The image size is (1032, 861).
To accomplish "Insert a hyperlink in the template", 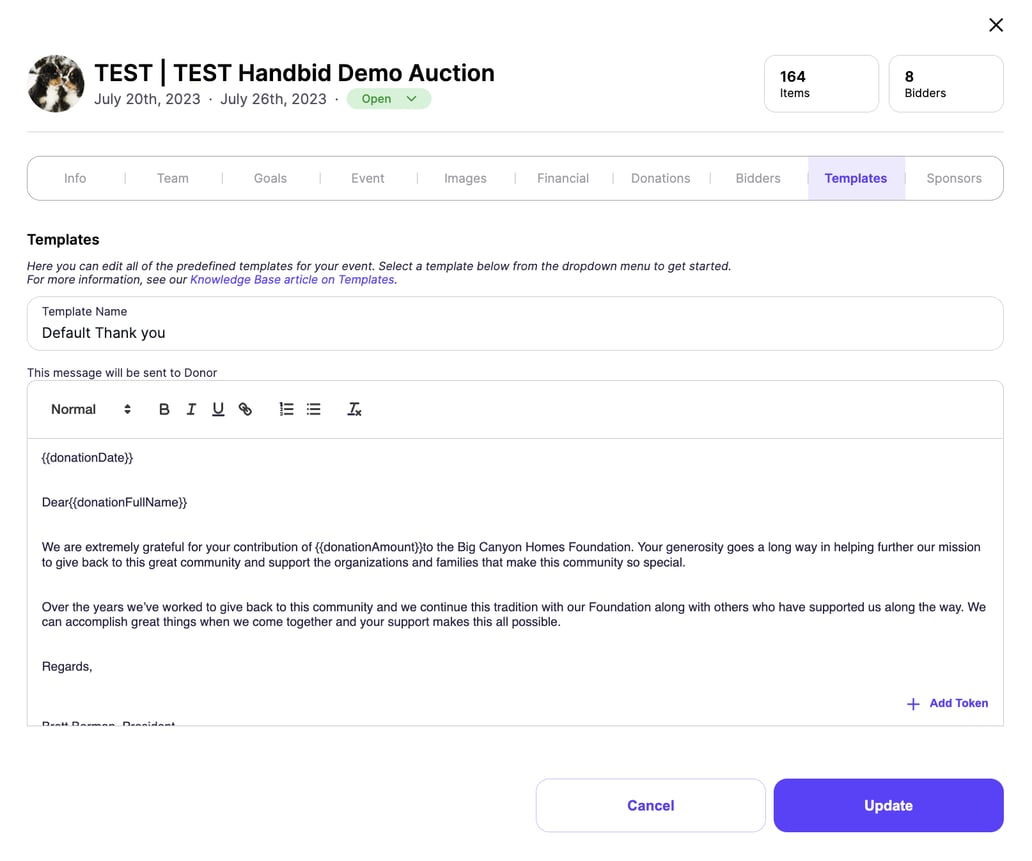I will [x=245, y=409].
